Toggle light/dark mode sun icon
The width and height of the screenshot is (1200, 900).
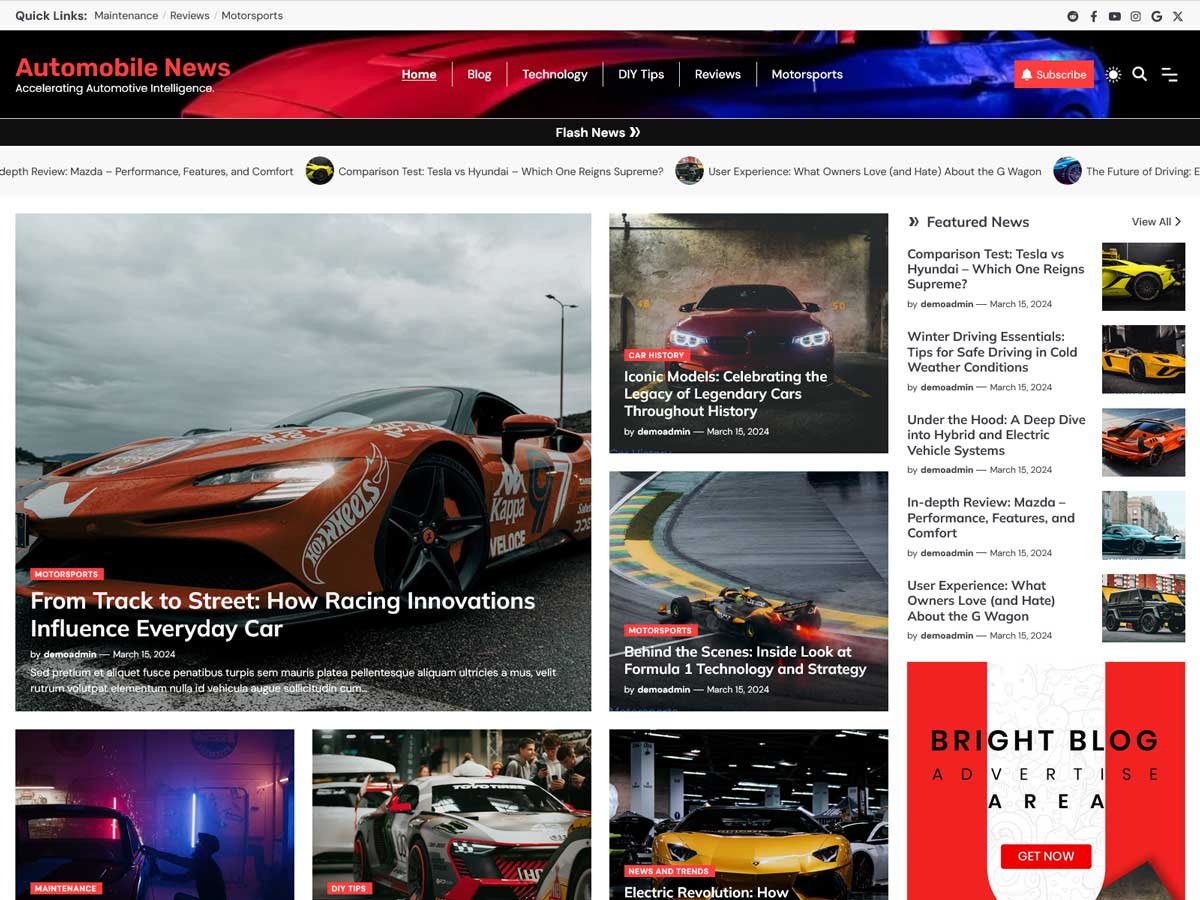pos(1113,74)
